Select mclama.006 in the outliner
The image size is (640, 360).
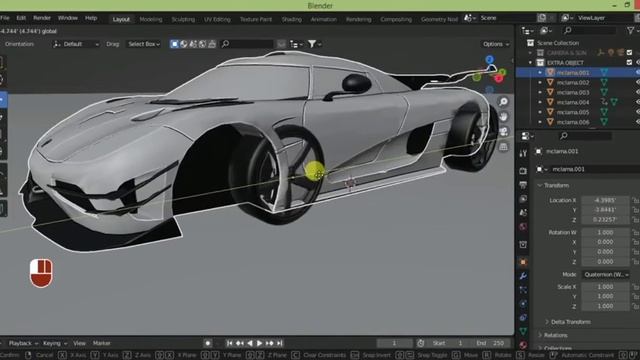coord(573,122)
